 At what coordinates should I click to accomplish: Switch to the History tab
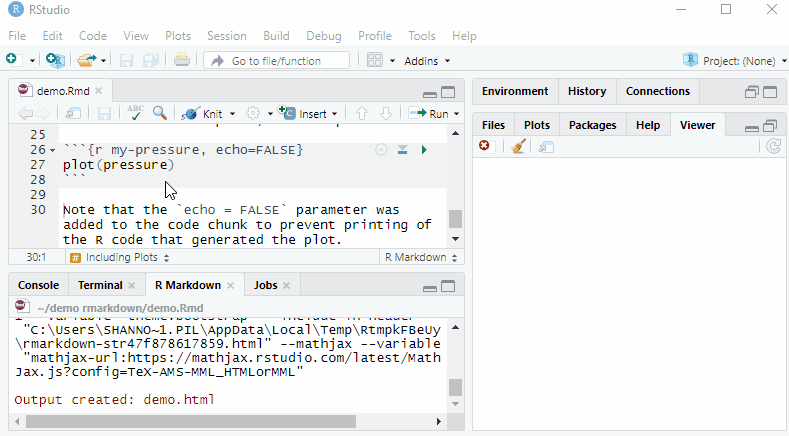[587, 91]
